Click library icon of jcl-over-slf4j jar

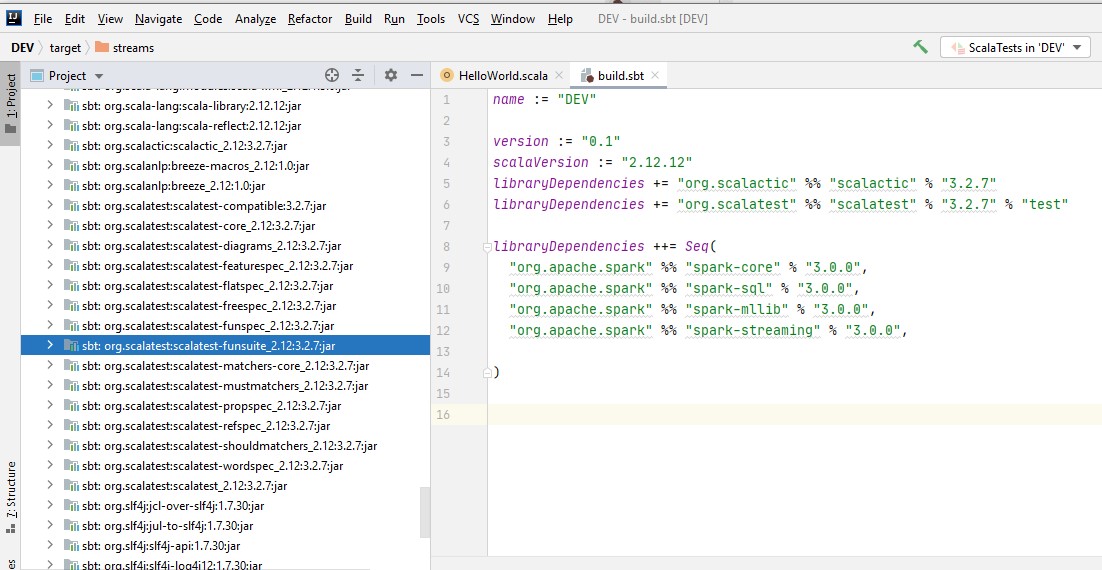tap(70, 505)
